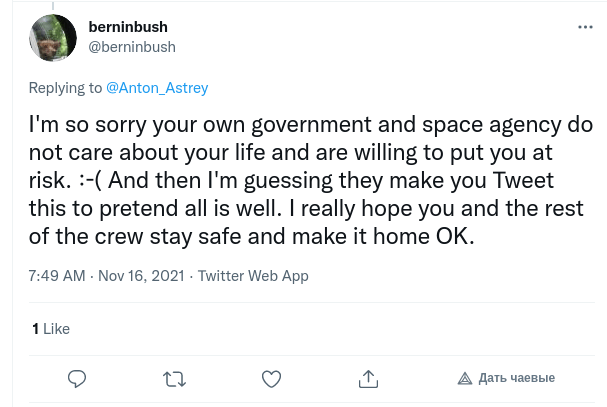Open the share tweet icon

coord(368,378)
